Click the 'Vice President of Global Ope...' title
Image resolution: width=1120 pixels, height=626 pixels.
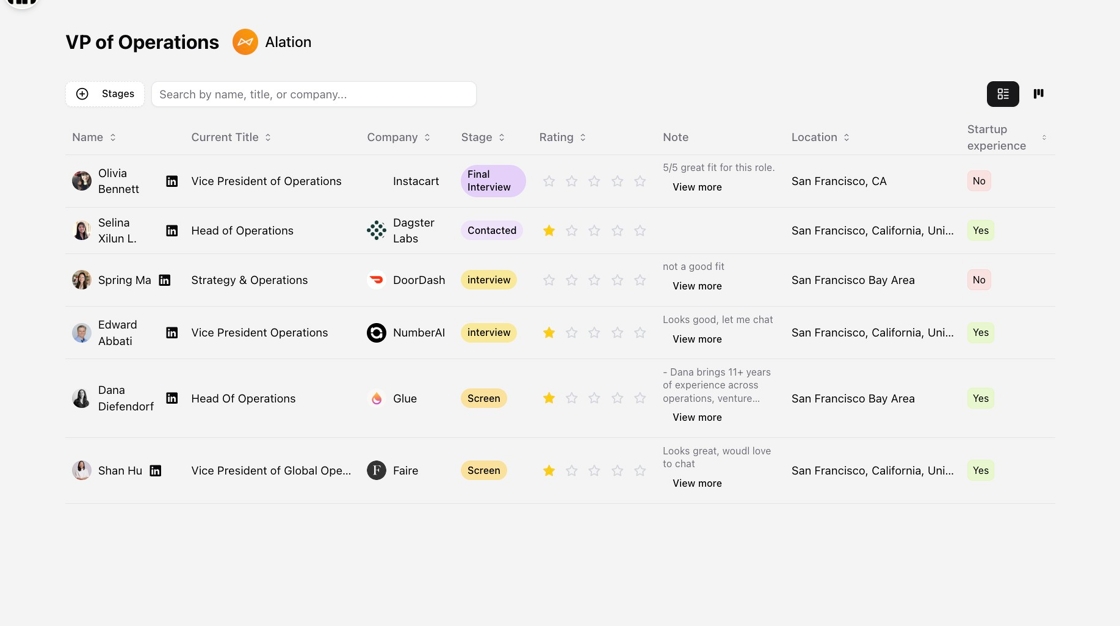[271, 470]
